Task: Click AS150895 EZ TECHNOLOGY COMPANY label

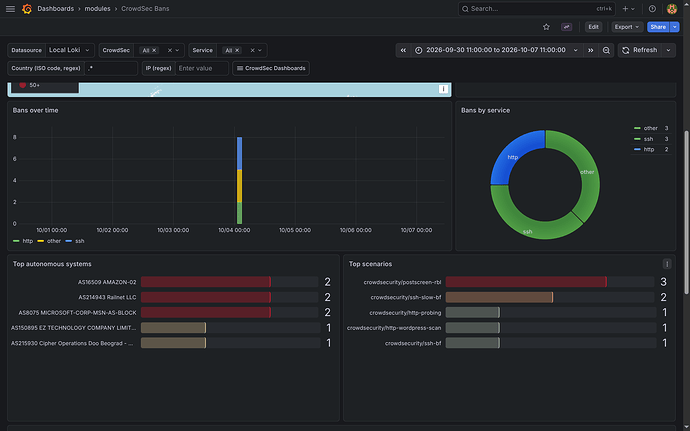Action: point(73,328)
